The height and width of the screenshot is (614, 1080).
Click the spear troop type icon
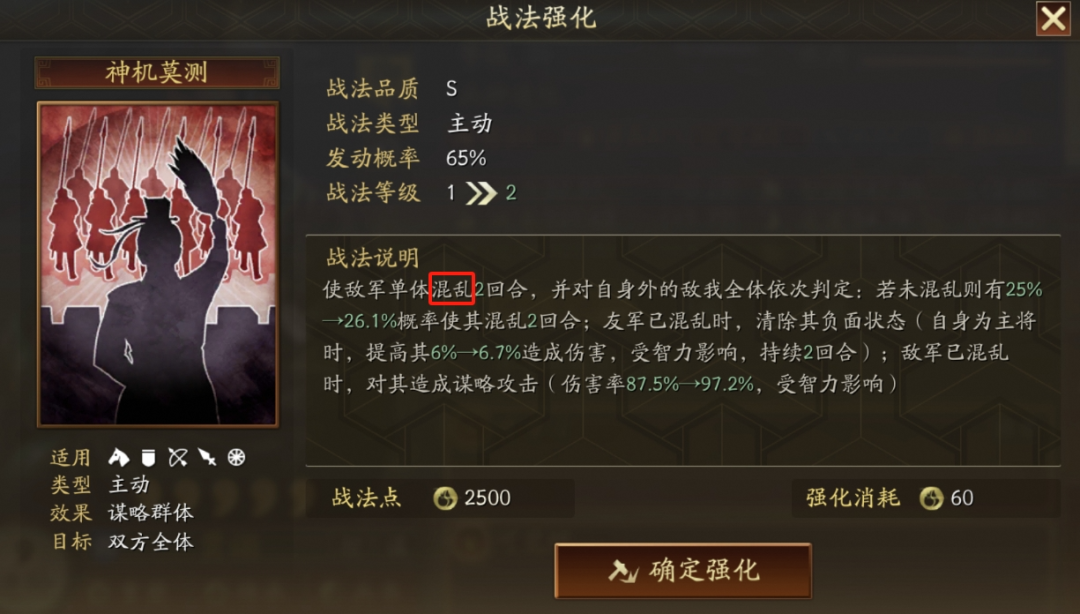207,457
